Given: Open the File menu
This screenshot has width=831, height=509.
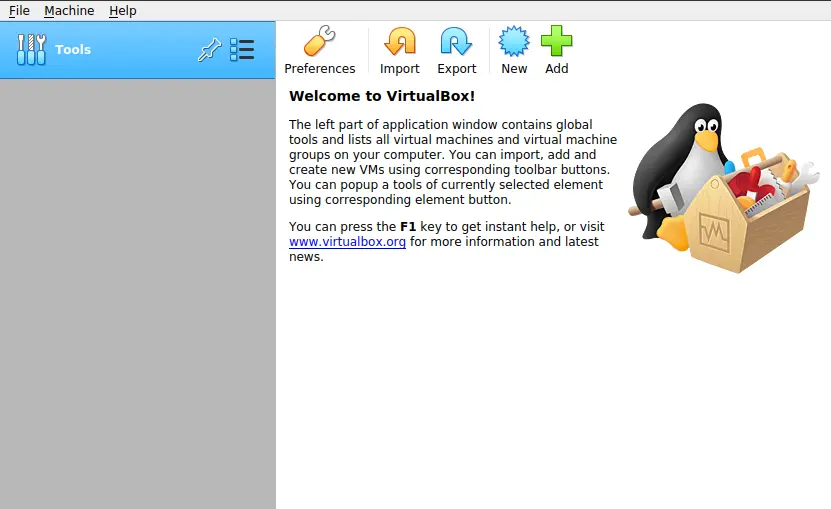Looking at the screenshot, I should (19, 11).
